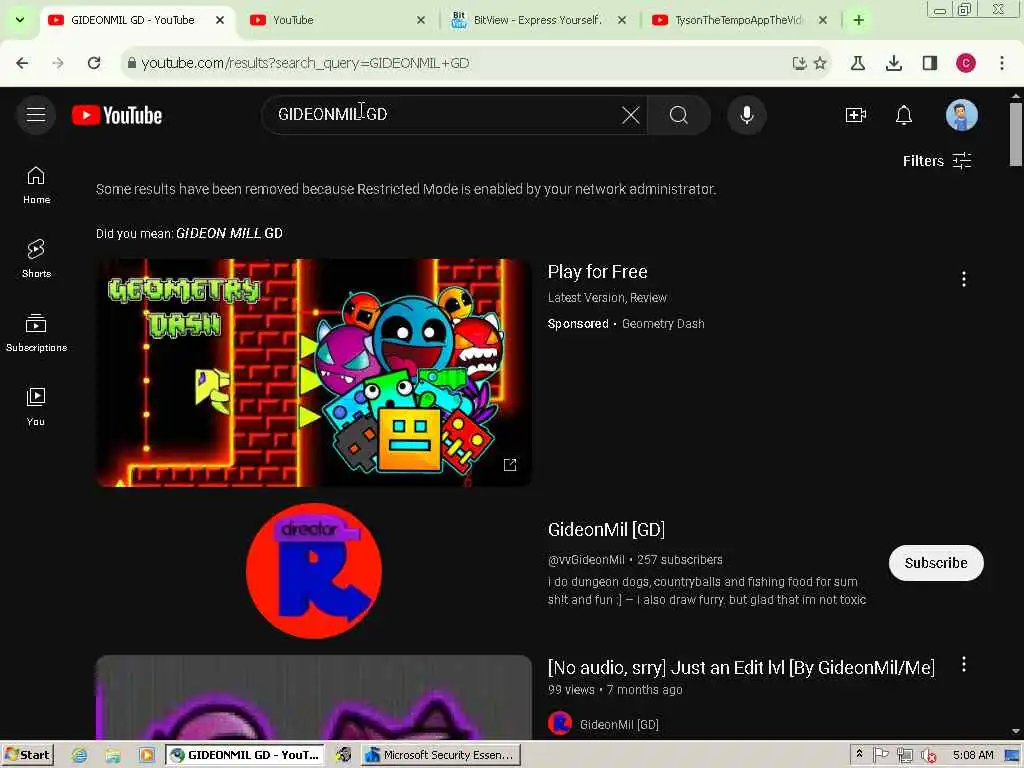Start voice search with the microphone
This screenshot has height=768, width=1024.
point(746,116)
